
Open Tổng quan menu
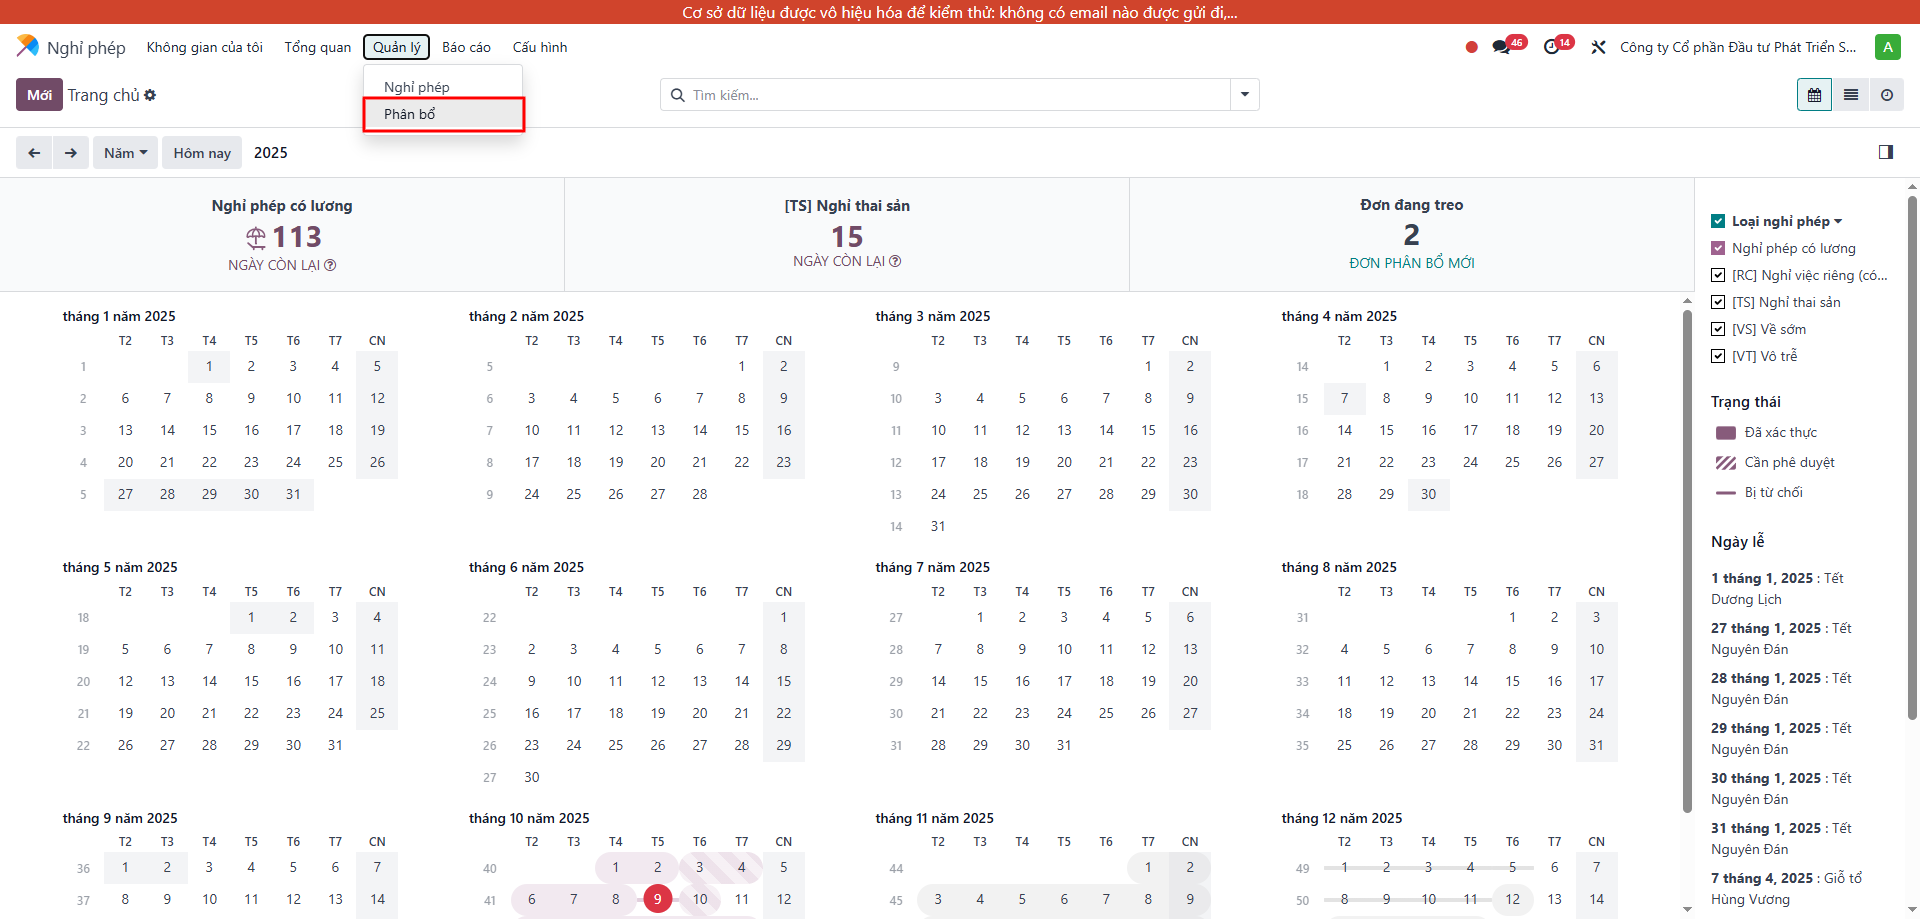click(318, 47)
